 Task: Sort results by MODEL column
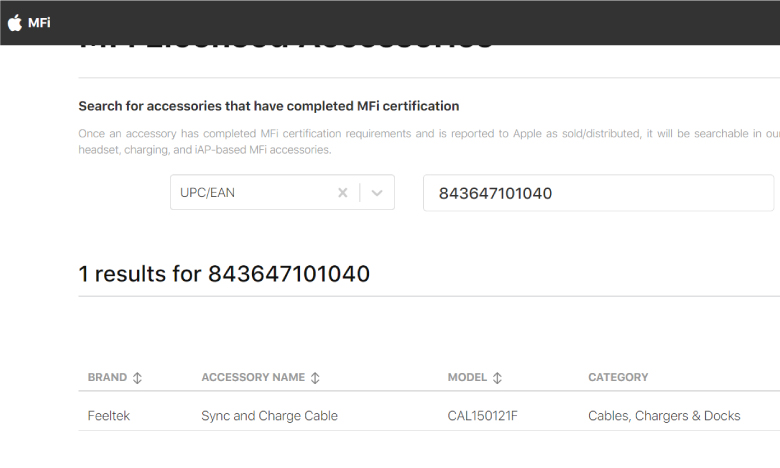coord(475,377)
